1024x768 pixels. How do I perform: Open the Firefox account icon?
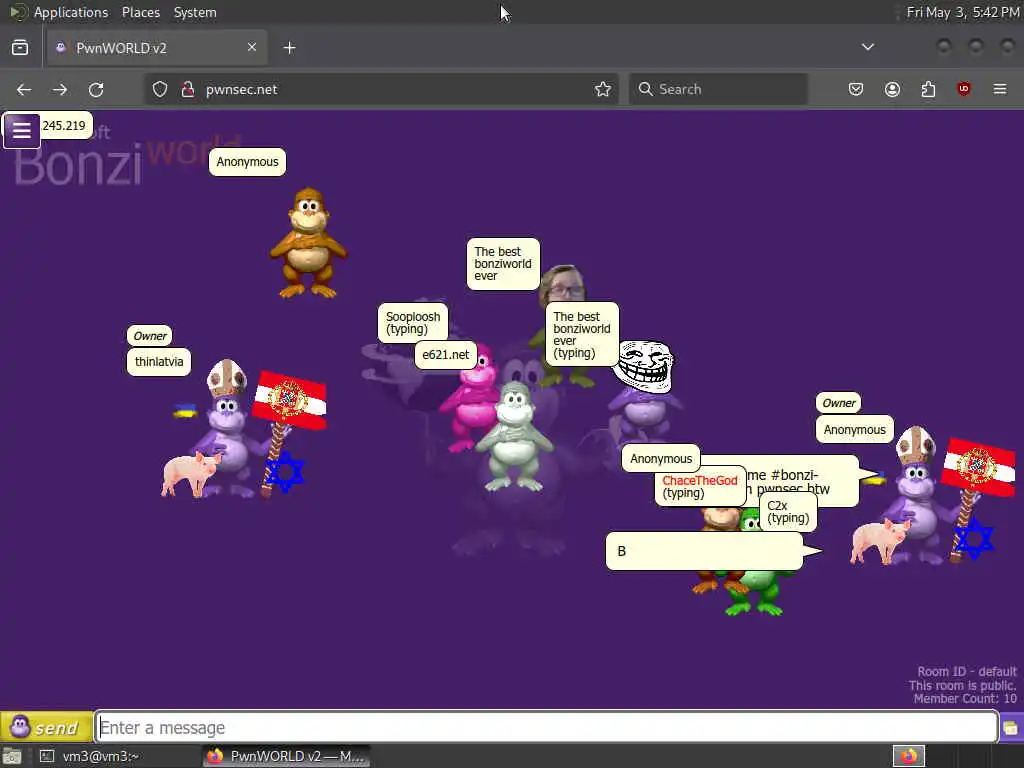[892, 89]
